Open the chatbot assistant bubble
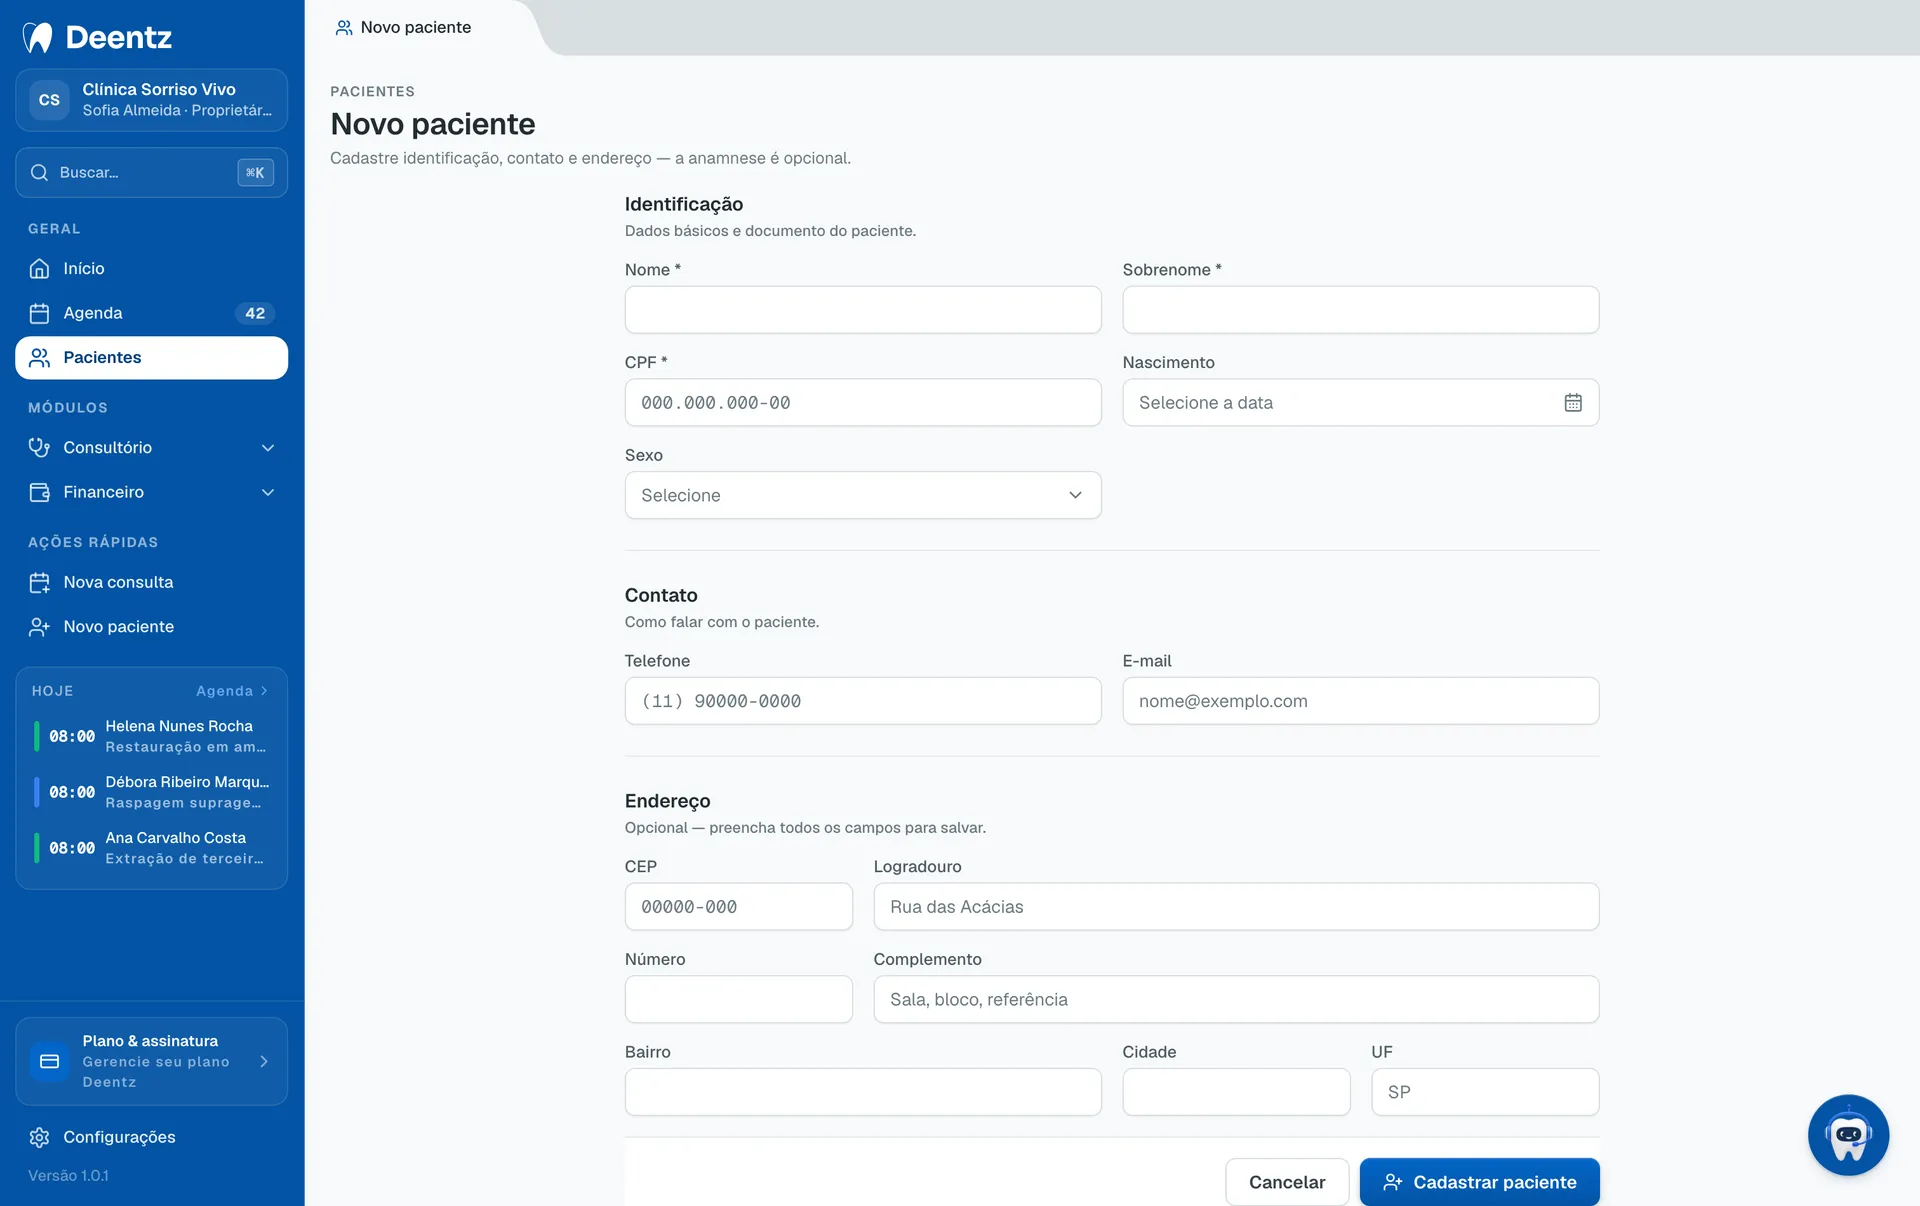The width and height of the screenshot is (1920, 1206). [1848, 1135]
